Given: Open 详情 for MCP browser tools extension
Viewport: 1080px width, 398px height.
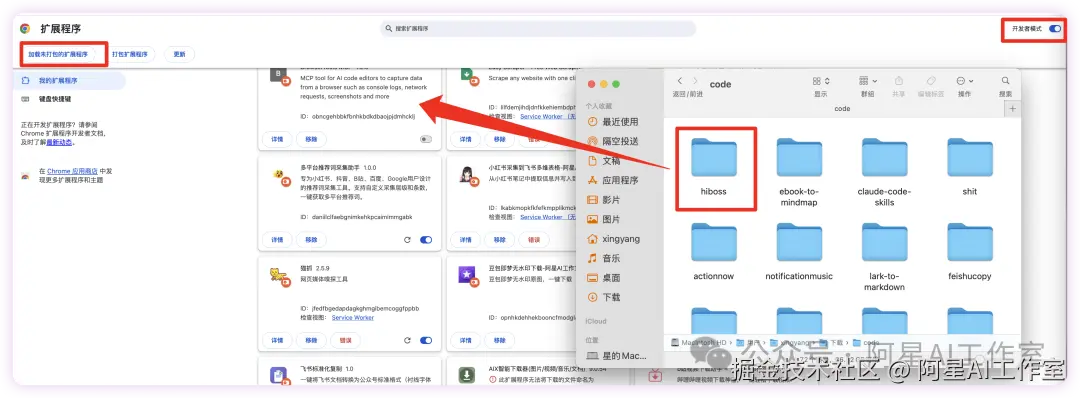Looking at the screenshot, I should (277, 139).
